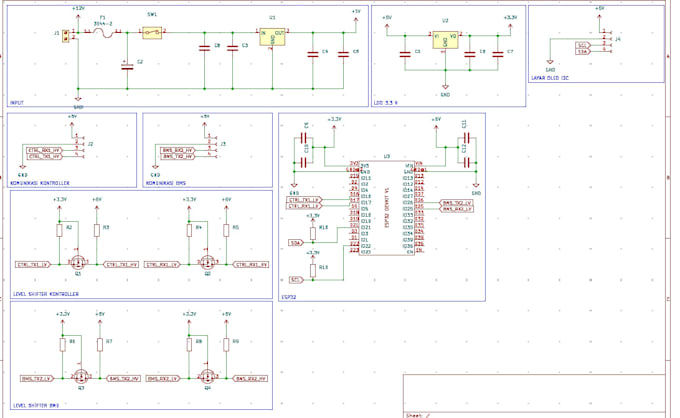Select BMS_TX2_HV label right of Q3

click(x=124, y=379)
